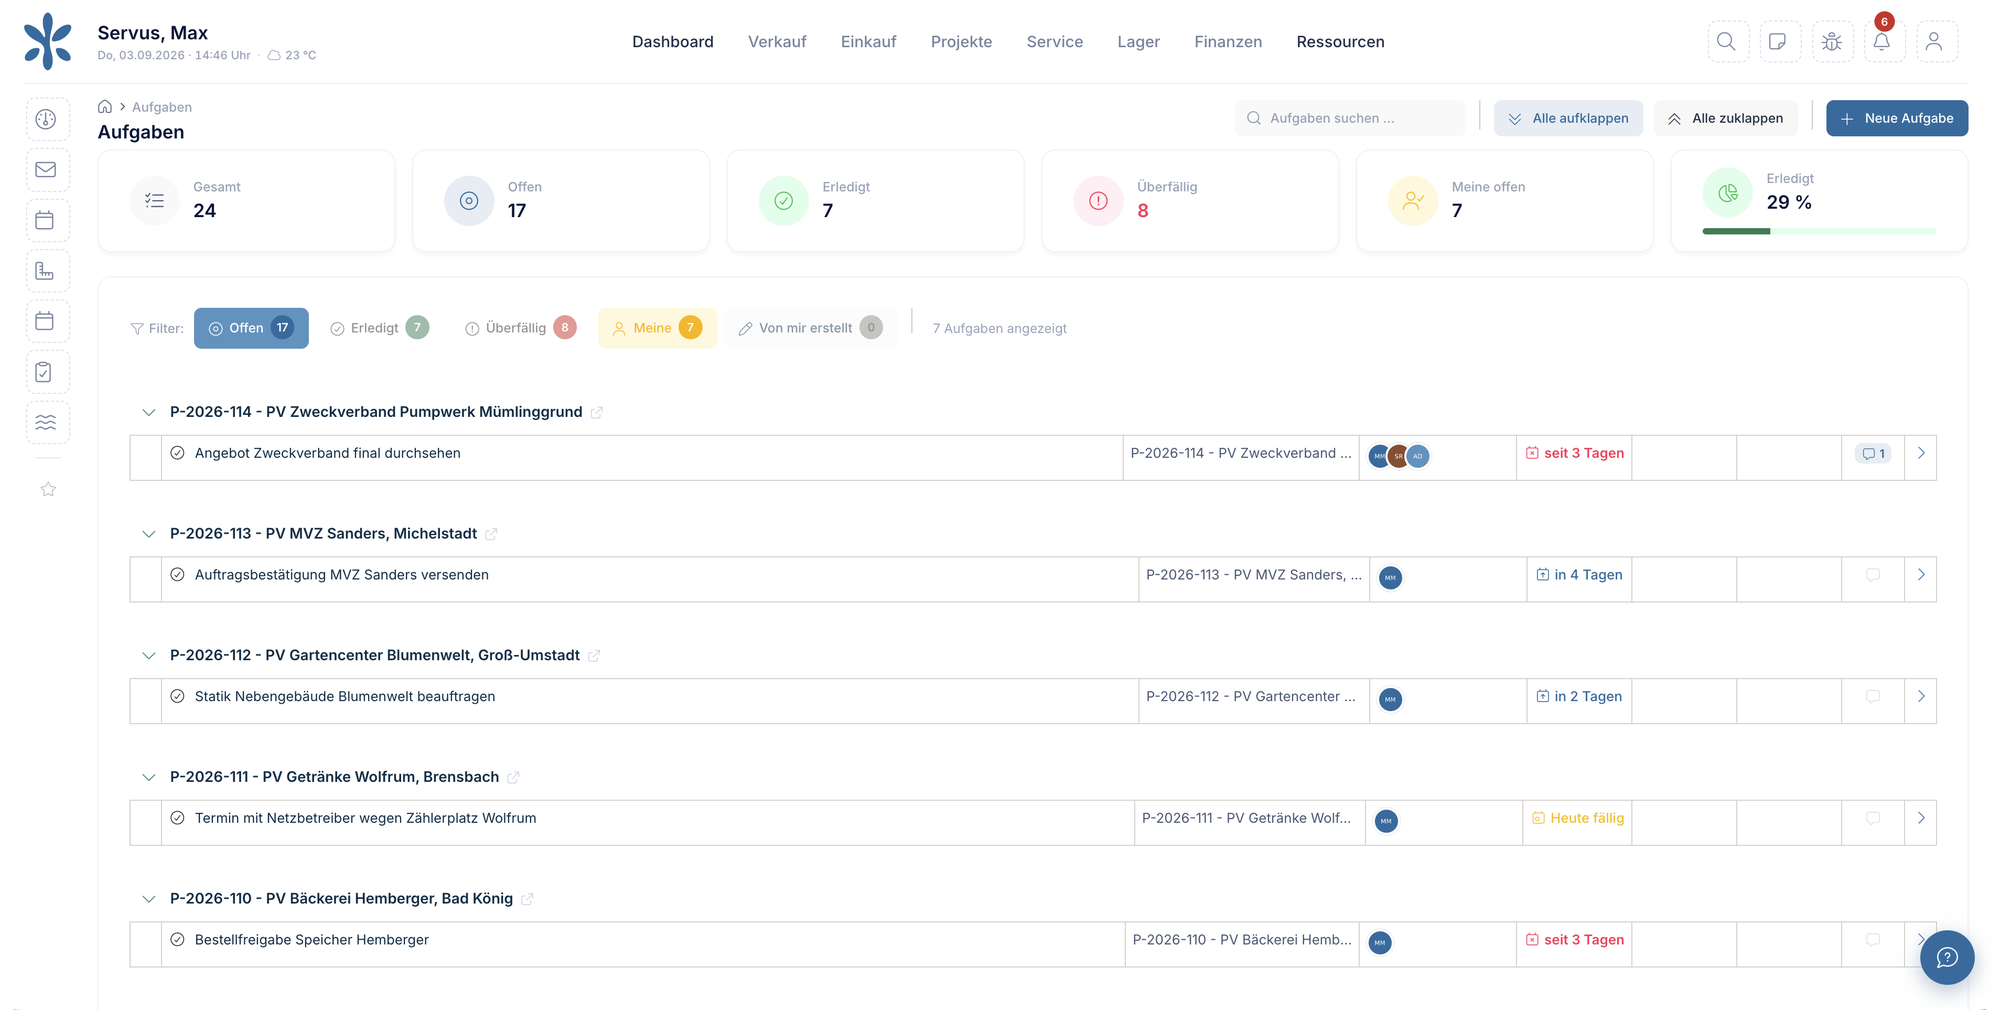Viewport: 2000px width, 1010px height.
Task: Open the Ressourcen menu
Action: tap(1340, 42)
